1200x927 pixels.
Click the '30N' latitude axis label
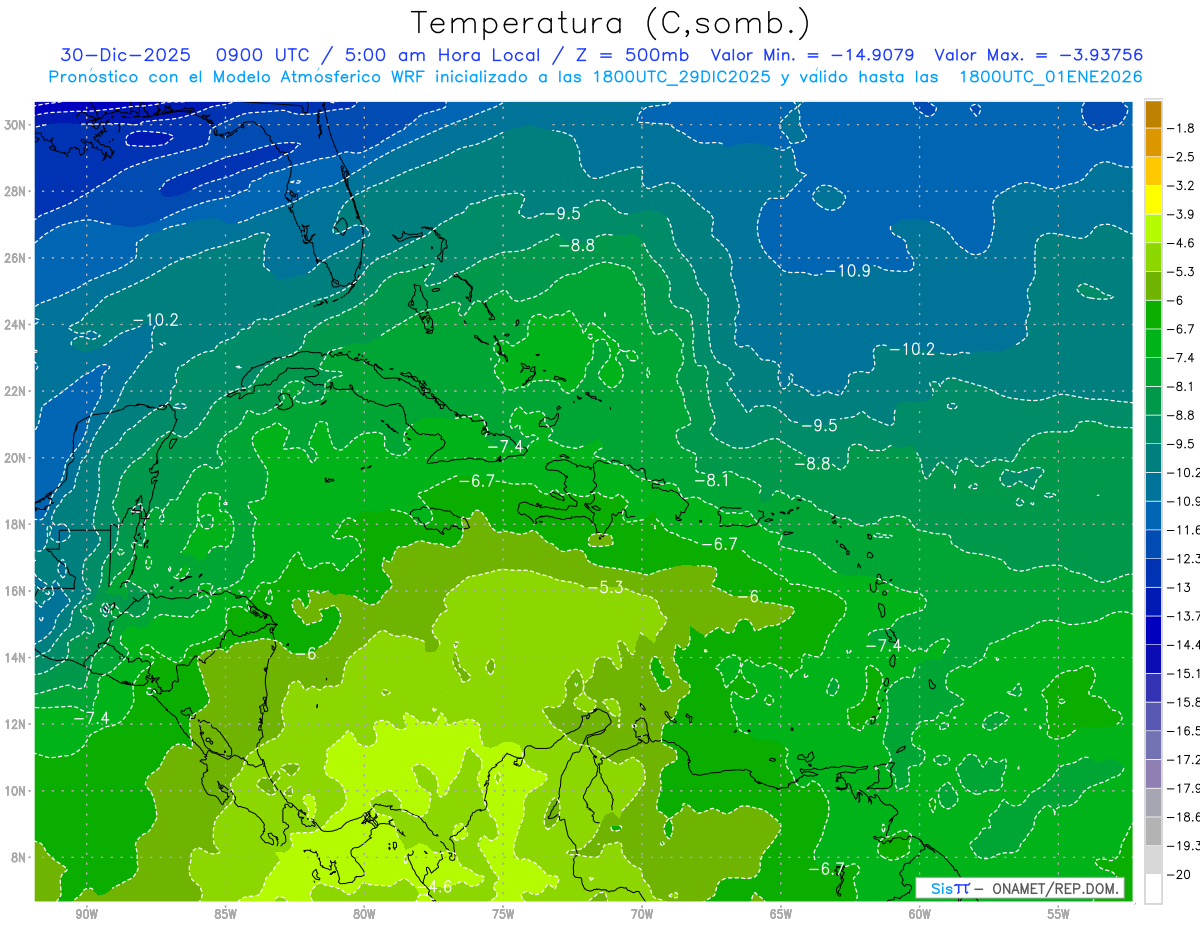pyautogui.click(x=17, y=125)
